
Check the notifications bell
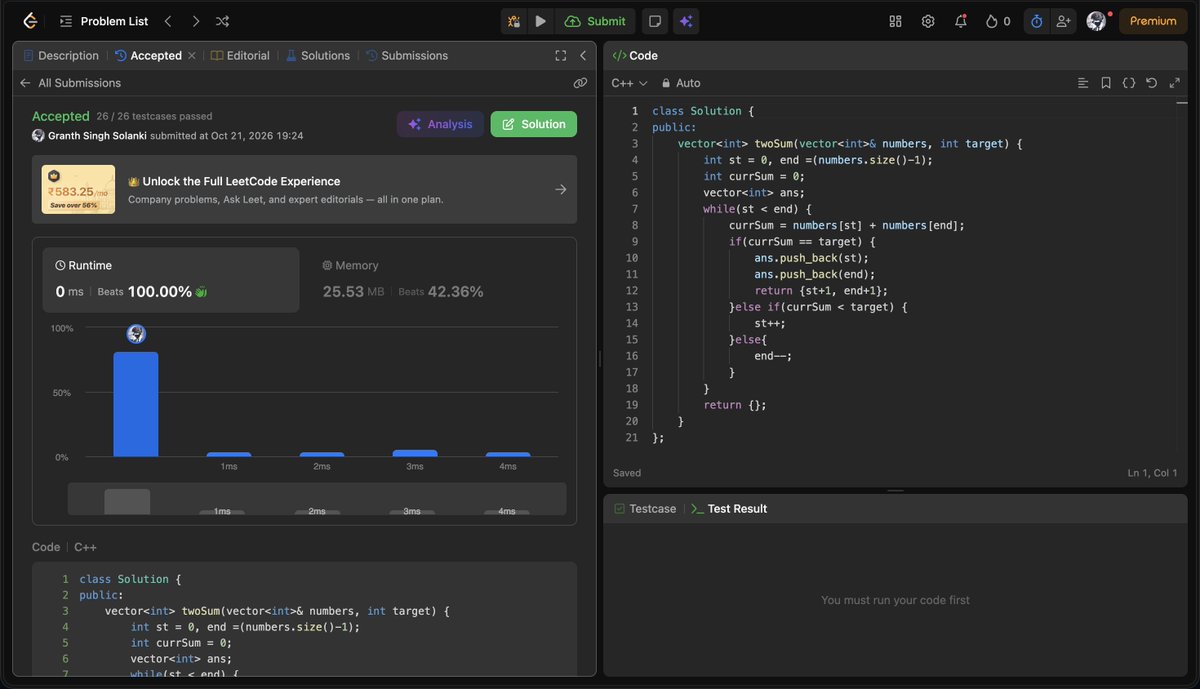961,21
